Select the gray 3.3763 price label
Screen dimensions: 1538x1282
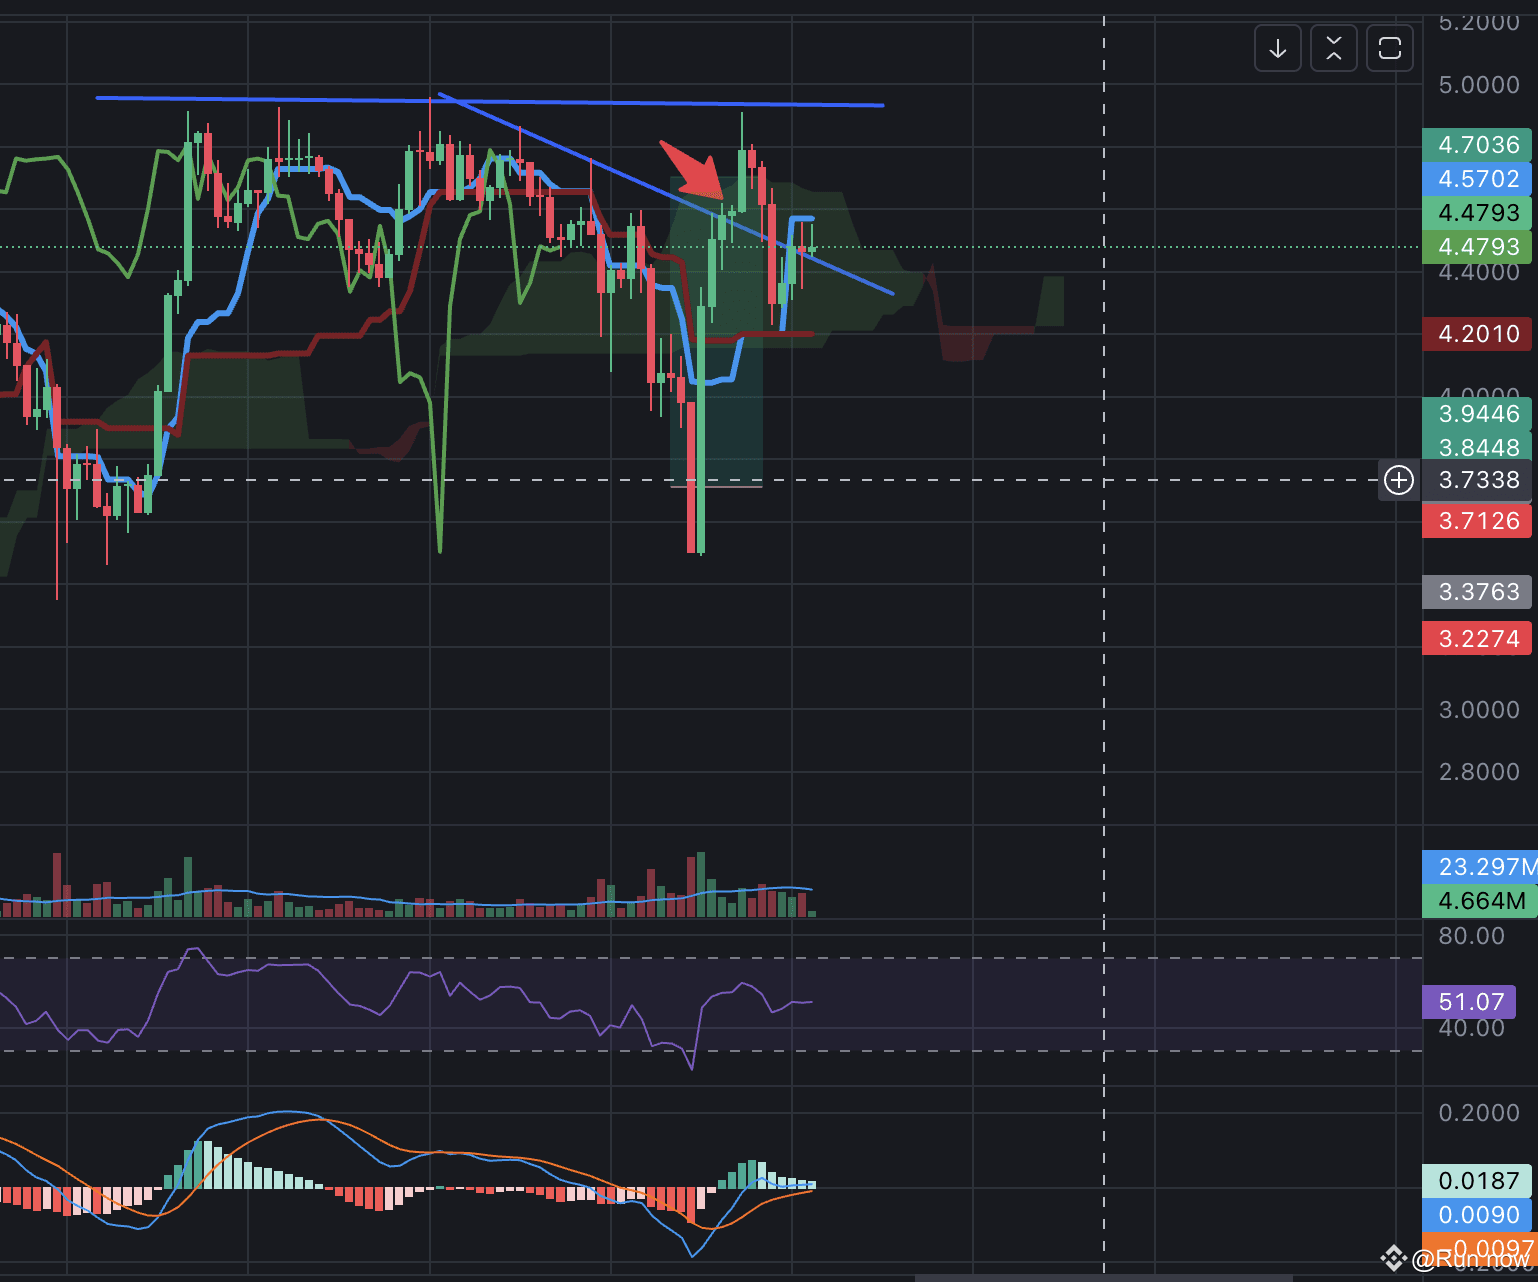1478,592
